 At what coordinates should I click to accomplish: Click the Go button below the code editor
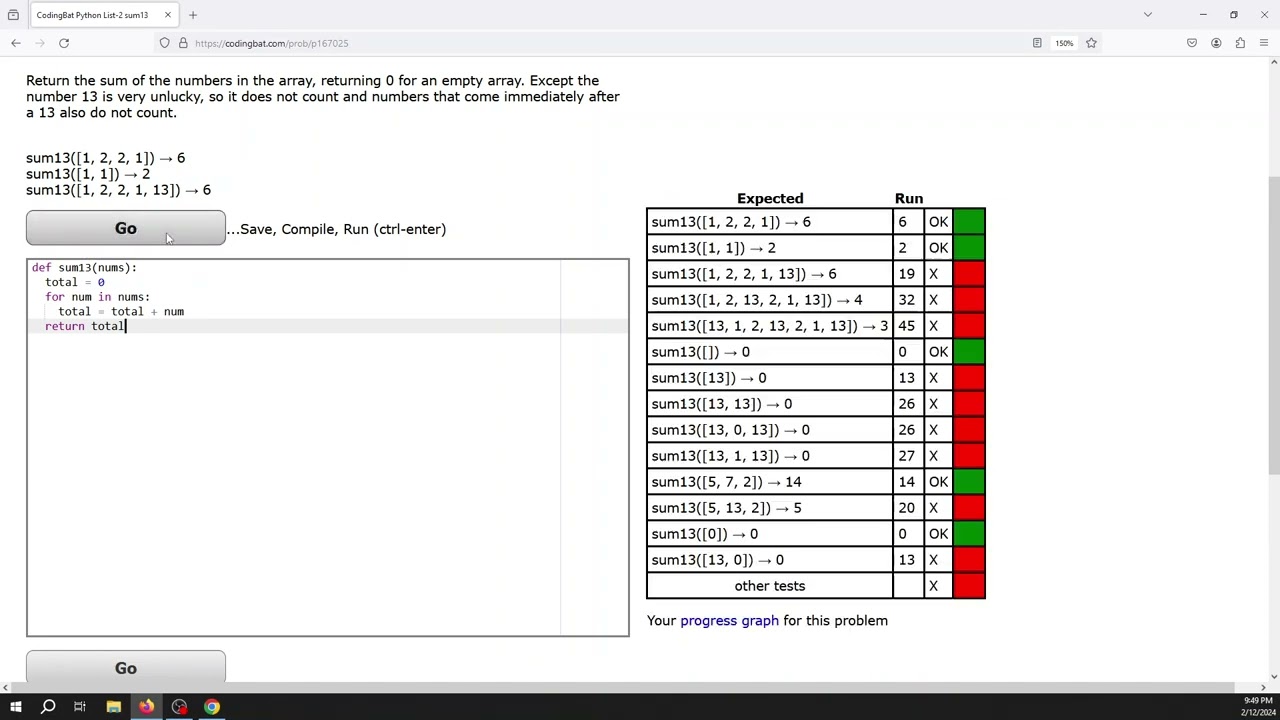126,667
